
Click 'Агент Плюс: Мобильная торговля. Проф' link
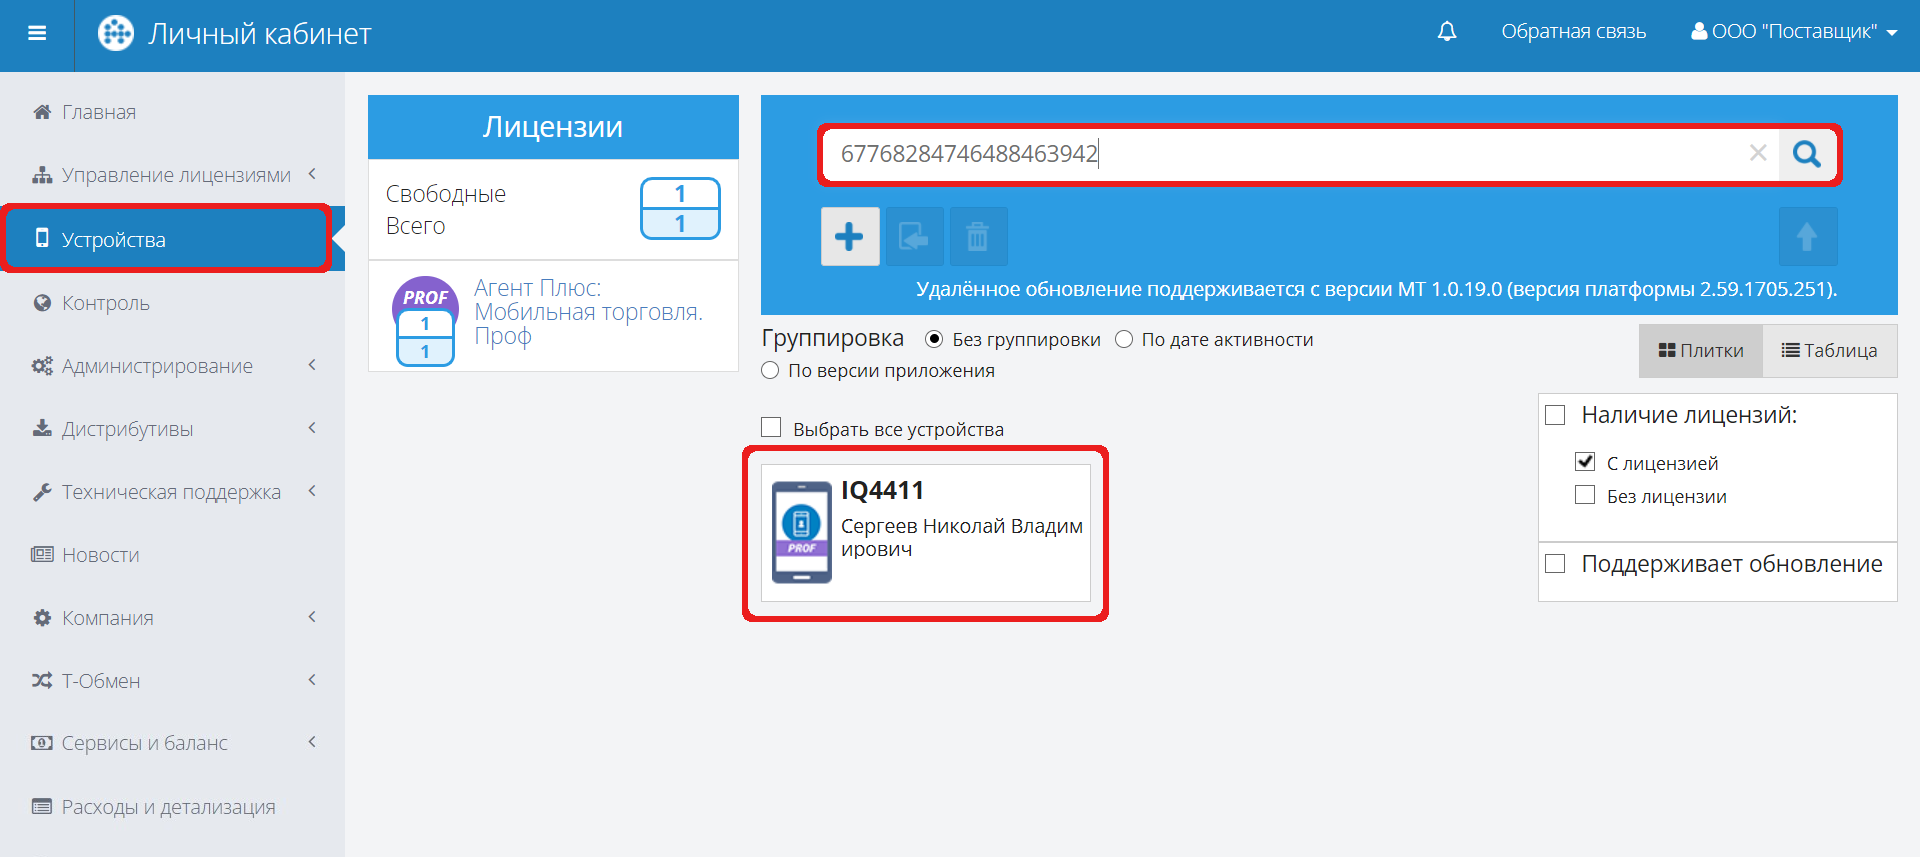point(587,312)
